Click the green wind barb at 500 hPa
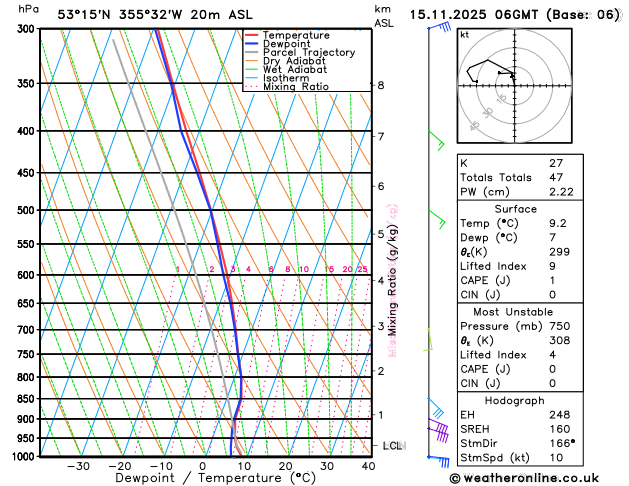This screenshot has width=629, height=486. coord(437,219)
